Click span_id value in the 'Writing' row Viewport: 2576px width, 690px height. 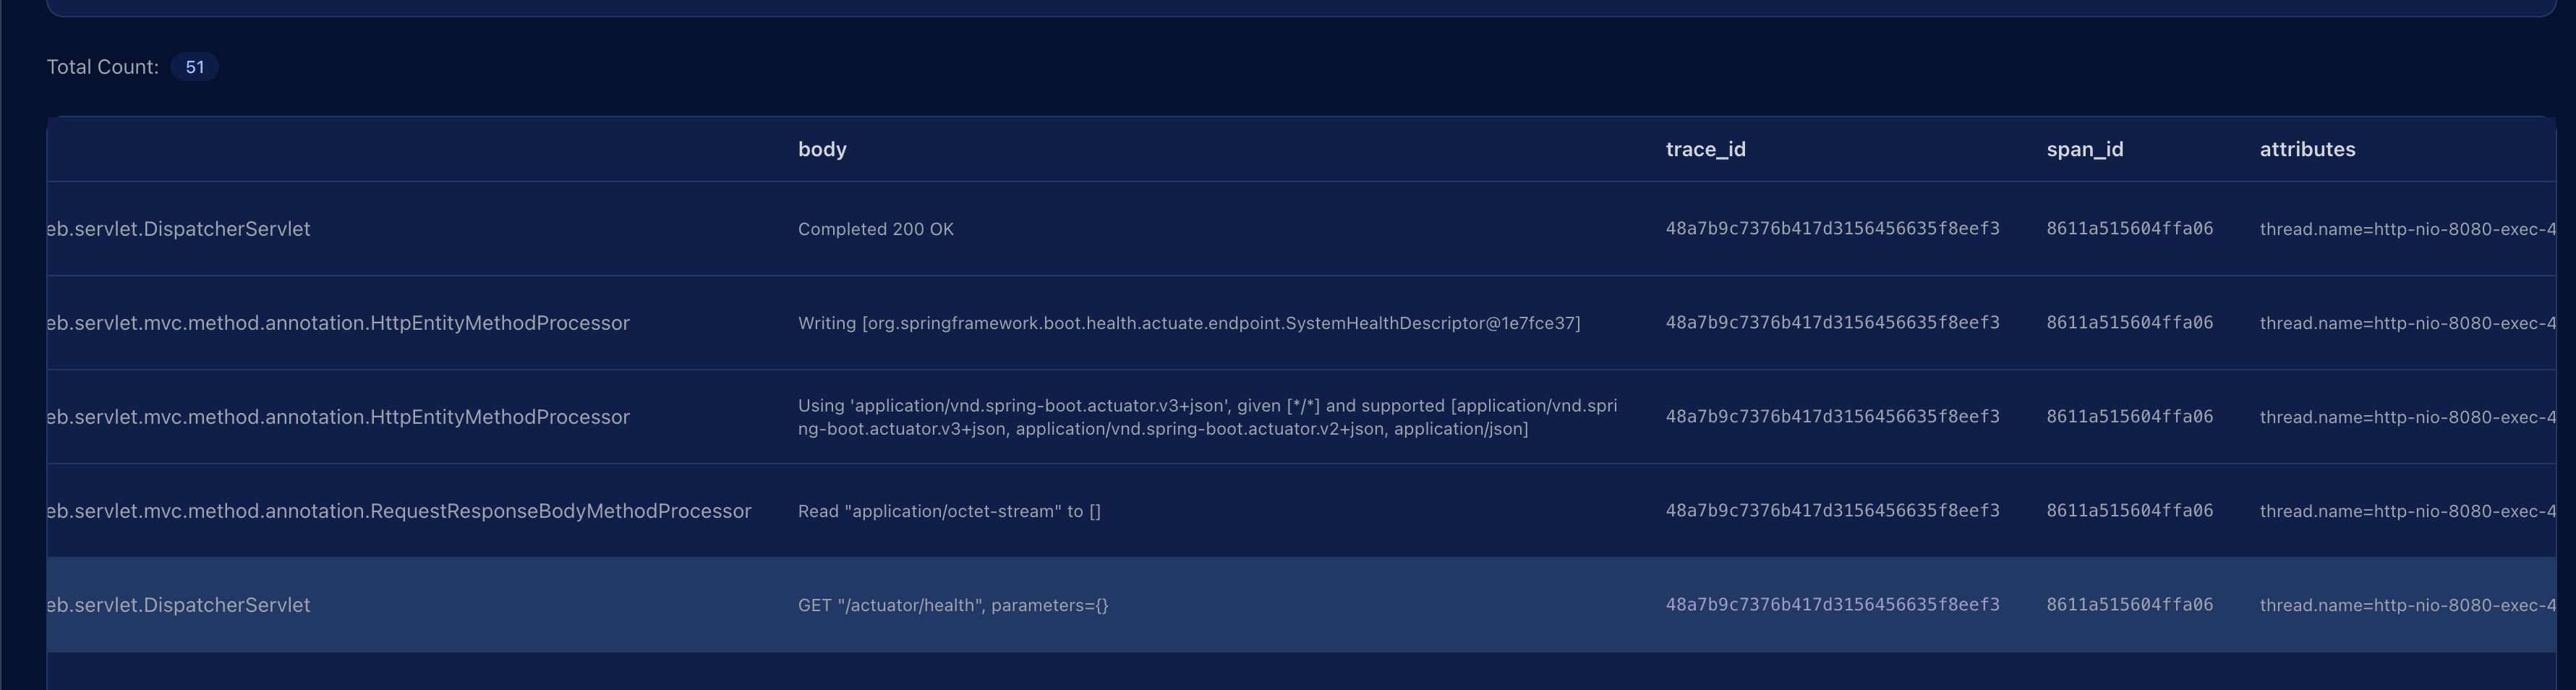pyautogui.click(x=2129, y=323)
